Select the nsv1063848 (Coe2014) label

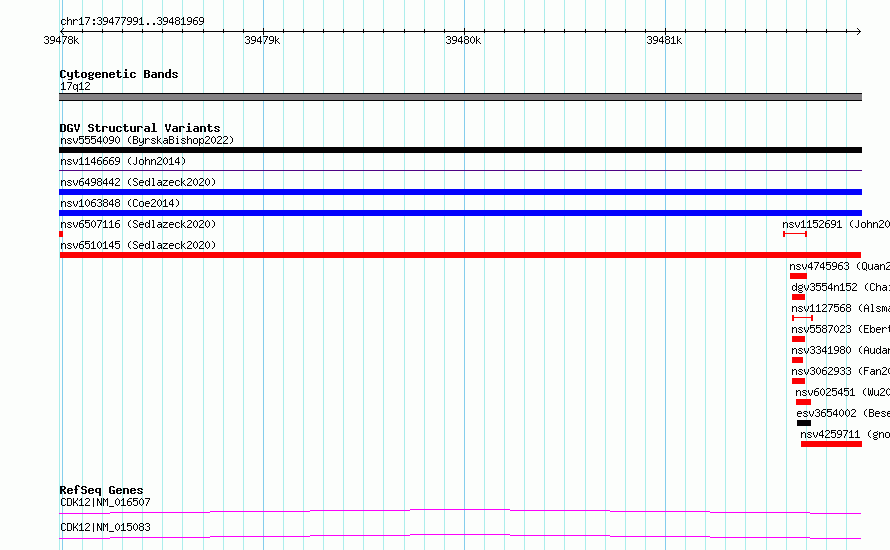(x=120, y=203)
